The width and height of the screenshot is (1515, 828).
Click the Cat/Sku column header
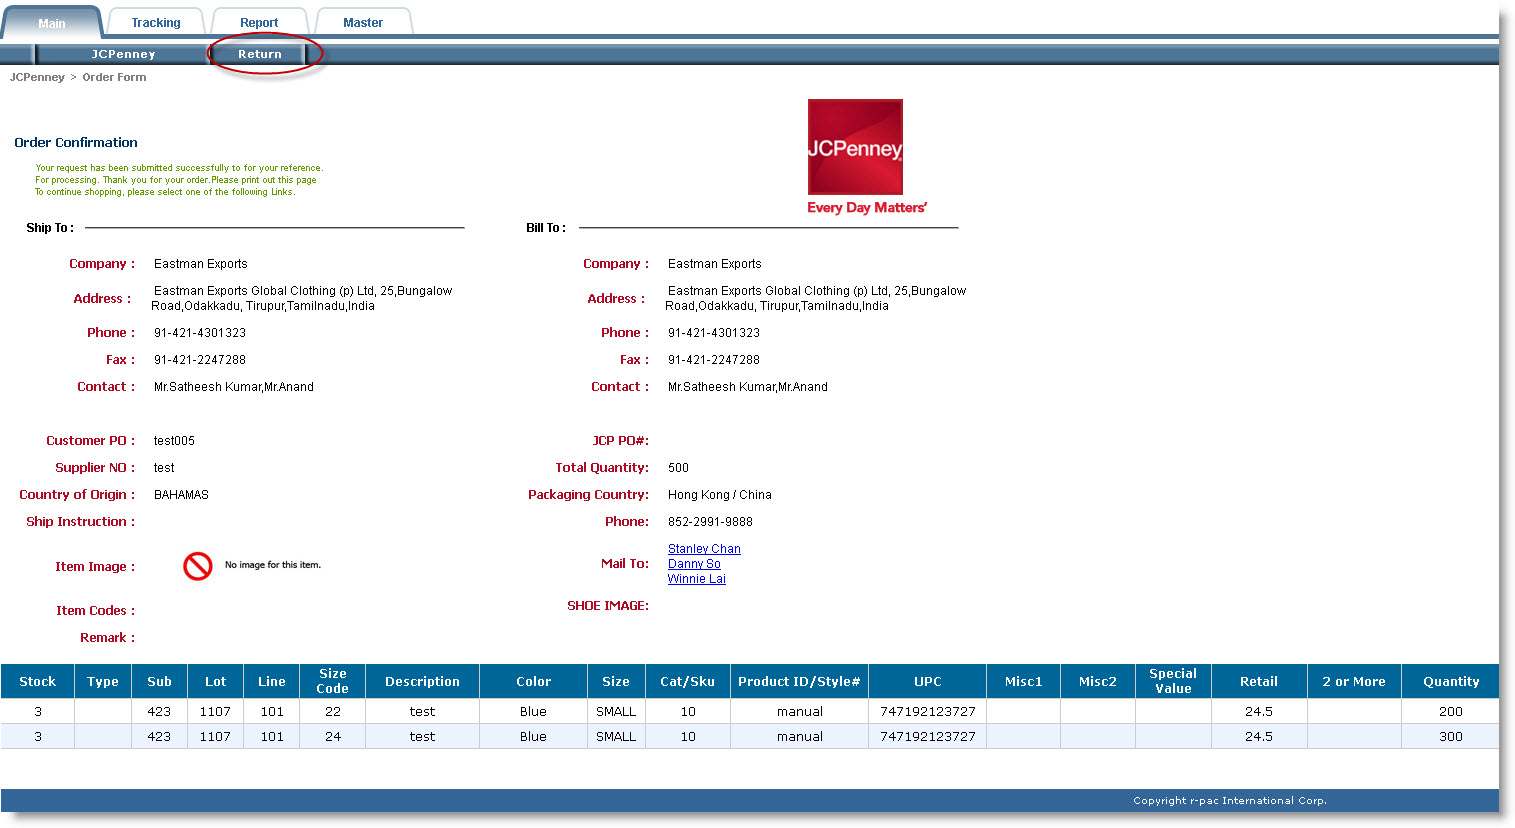(688, 681)
